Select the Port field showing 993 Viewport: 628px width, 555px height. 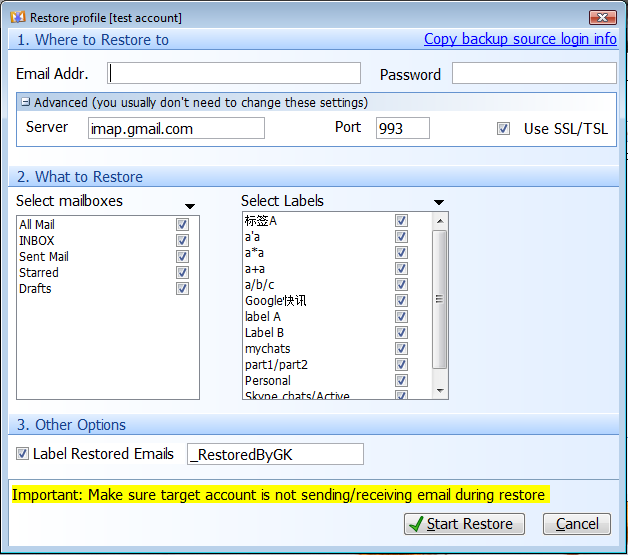pyautogui.click(x=402, y=128)
